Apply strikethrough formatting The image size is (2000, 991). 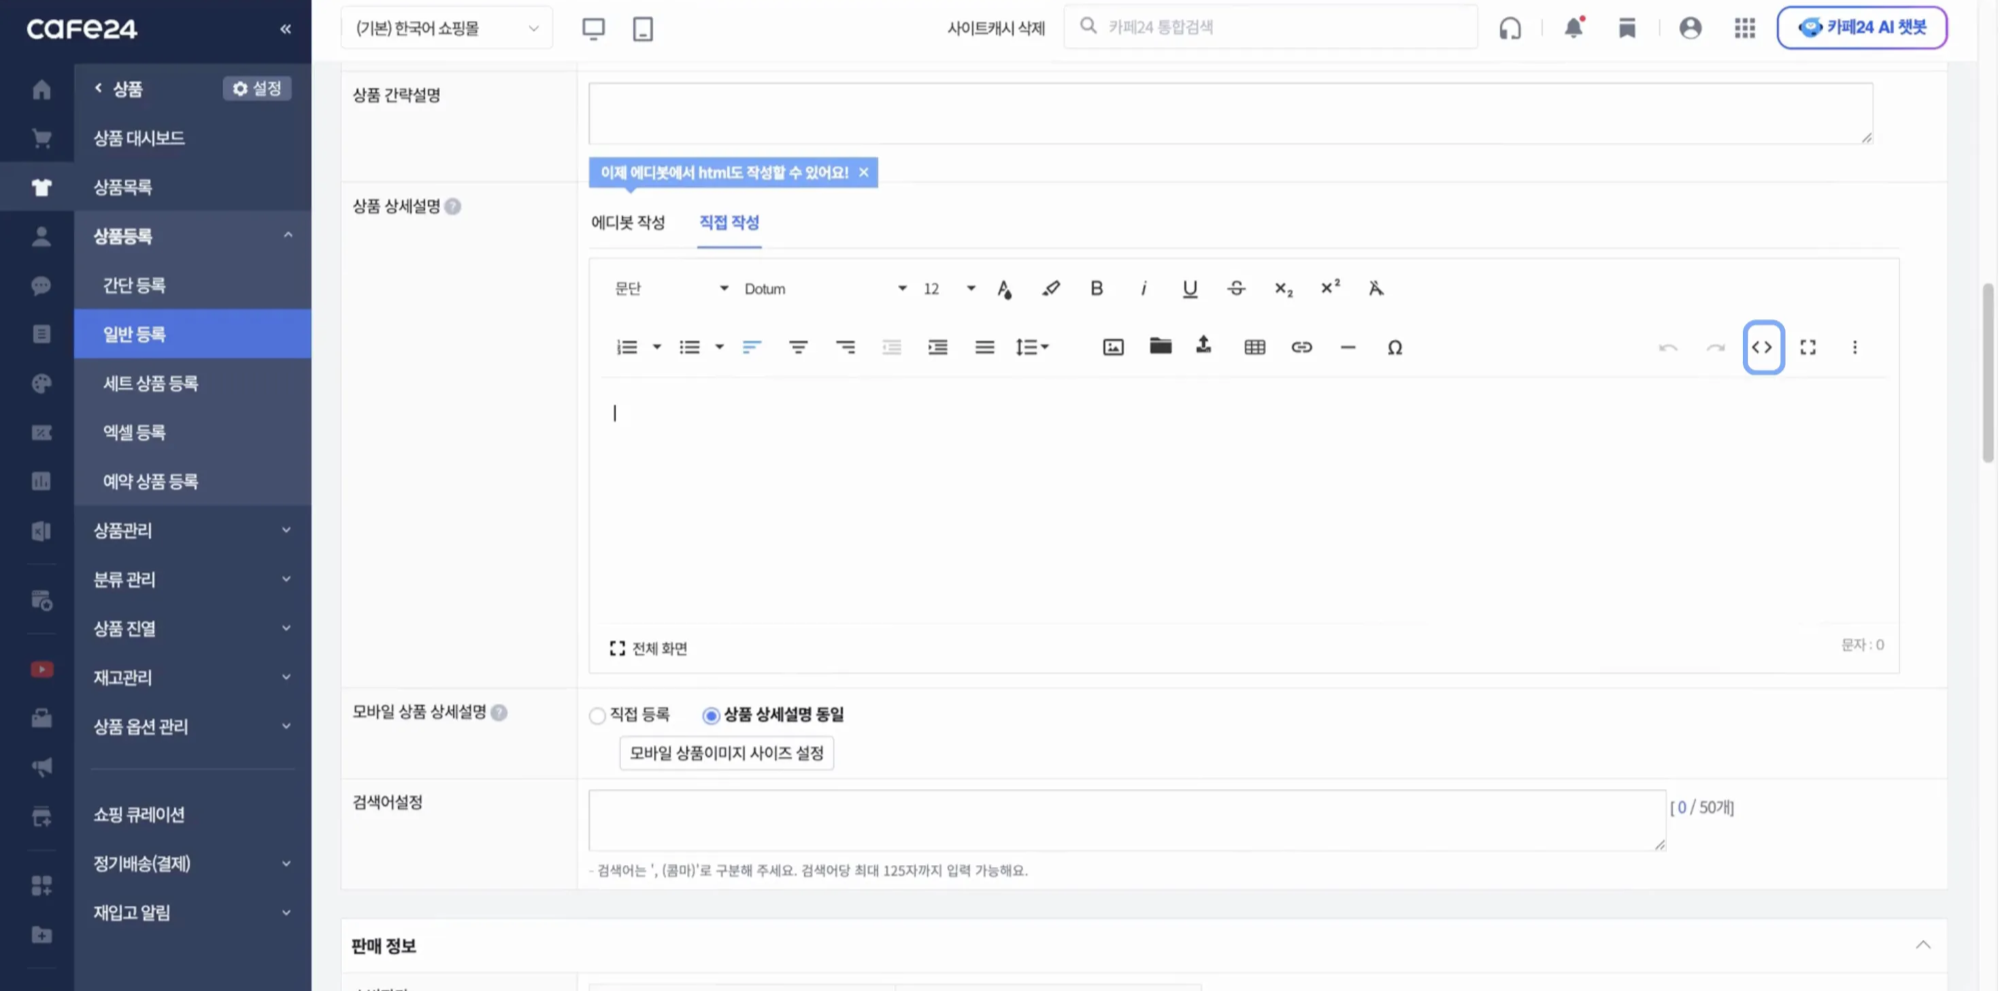point(1236,288)
